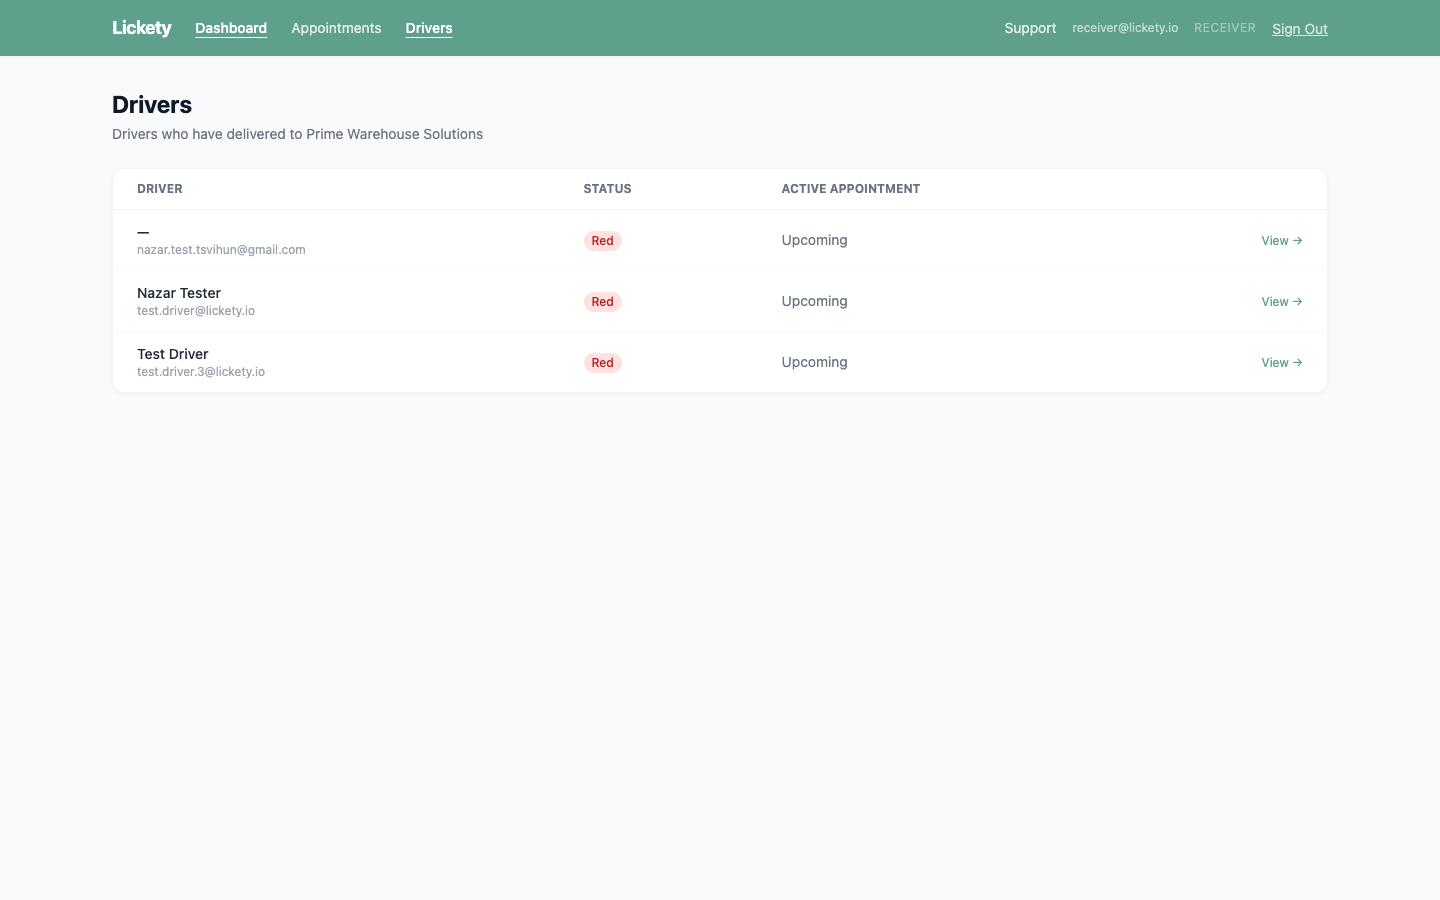Click the Red status badge on Test Driver's row

pyautogui.click(x=602, y=362)
